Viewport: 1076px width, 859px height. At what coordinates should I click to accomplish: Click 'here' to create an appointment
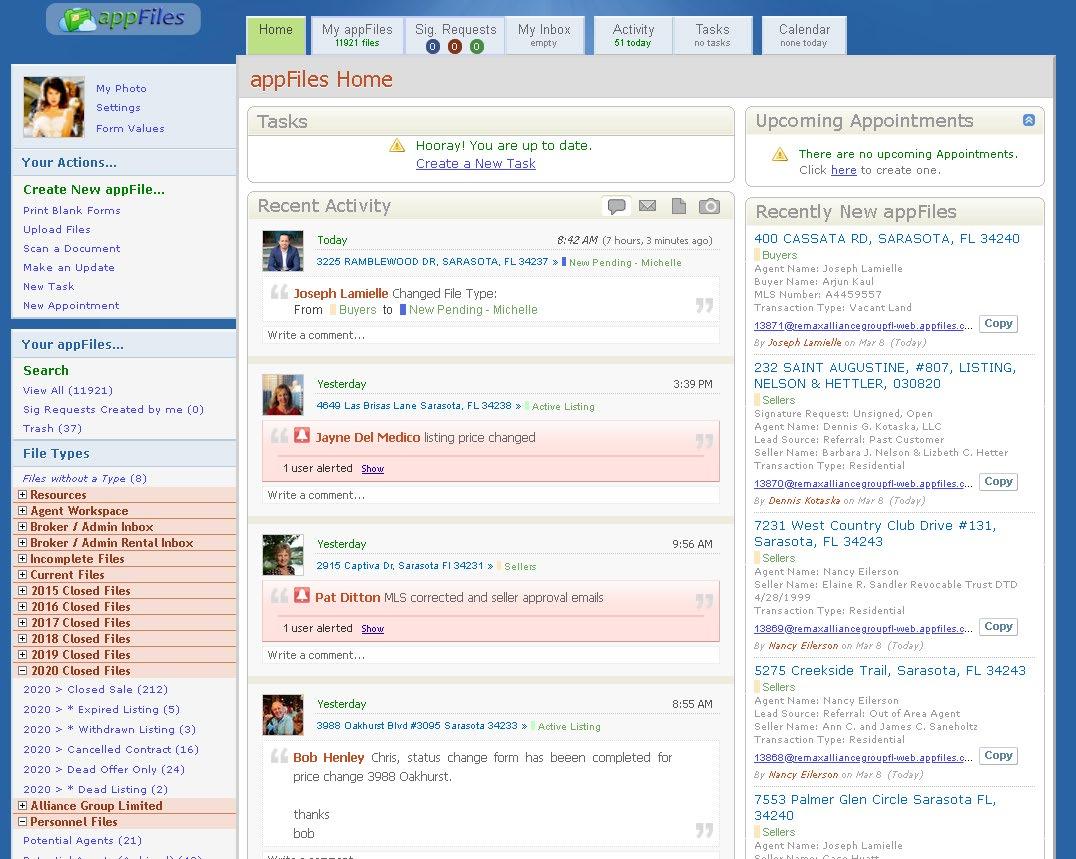[843, 170]
